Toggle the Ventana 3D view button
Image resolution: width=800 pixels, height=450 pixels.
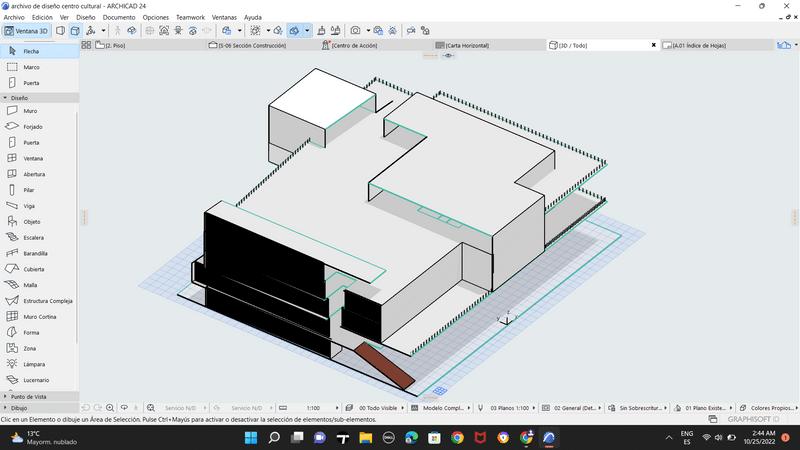click(26, 31)
